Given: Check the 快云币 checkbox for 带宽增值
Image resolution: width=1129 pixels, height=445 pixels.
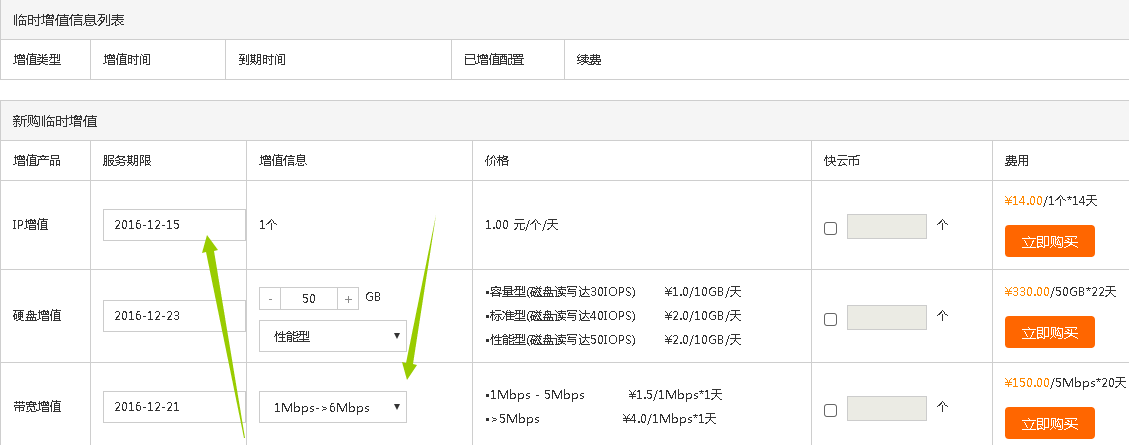Looking at the screenshot, I should 830,410.
